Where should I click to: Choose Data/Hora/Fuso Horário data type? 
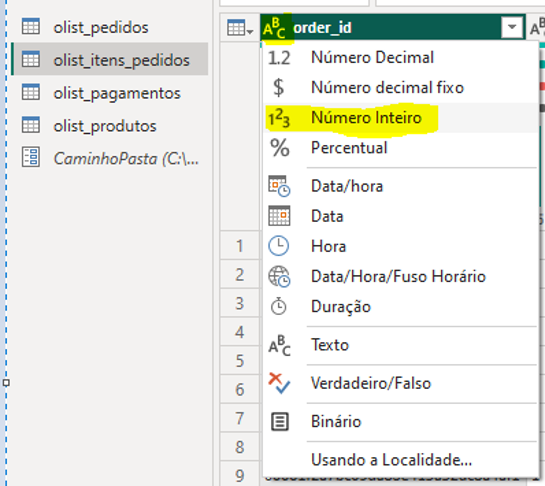click(x=401, y=276)
